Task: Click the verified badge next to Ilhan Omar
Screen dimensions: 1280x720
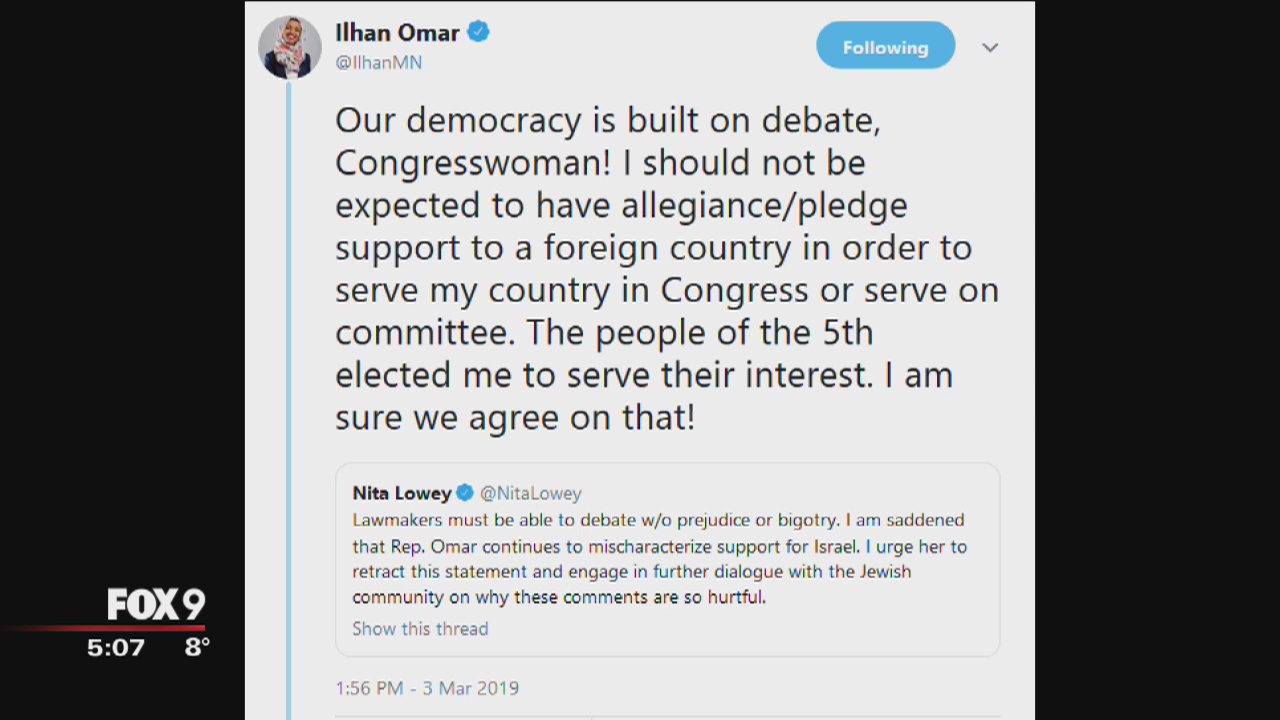Action: click(477, 31)
